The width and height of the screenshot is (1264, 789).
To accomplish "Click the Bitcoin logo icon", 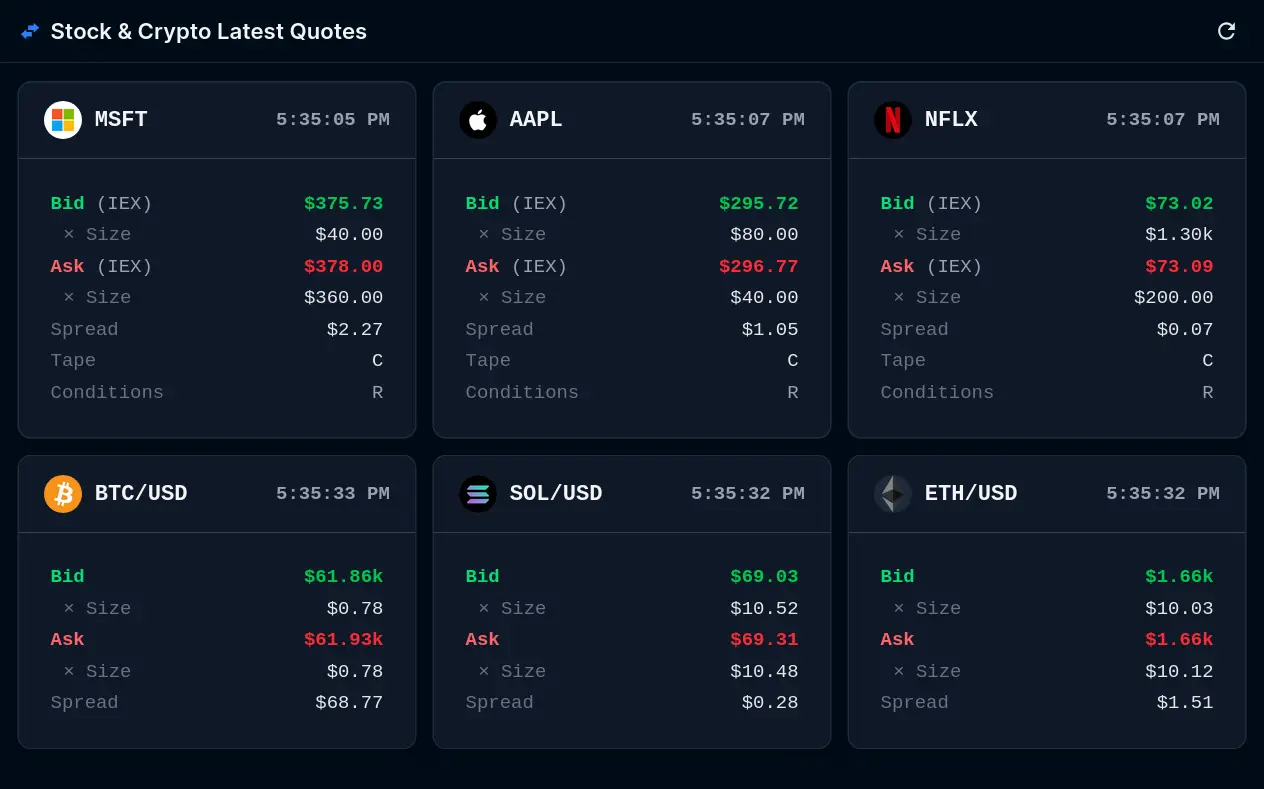I will 63,494.
